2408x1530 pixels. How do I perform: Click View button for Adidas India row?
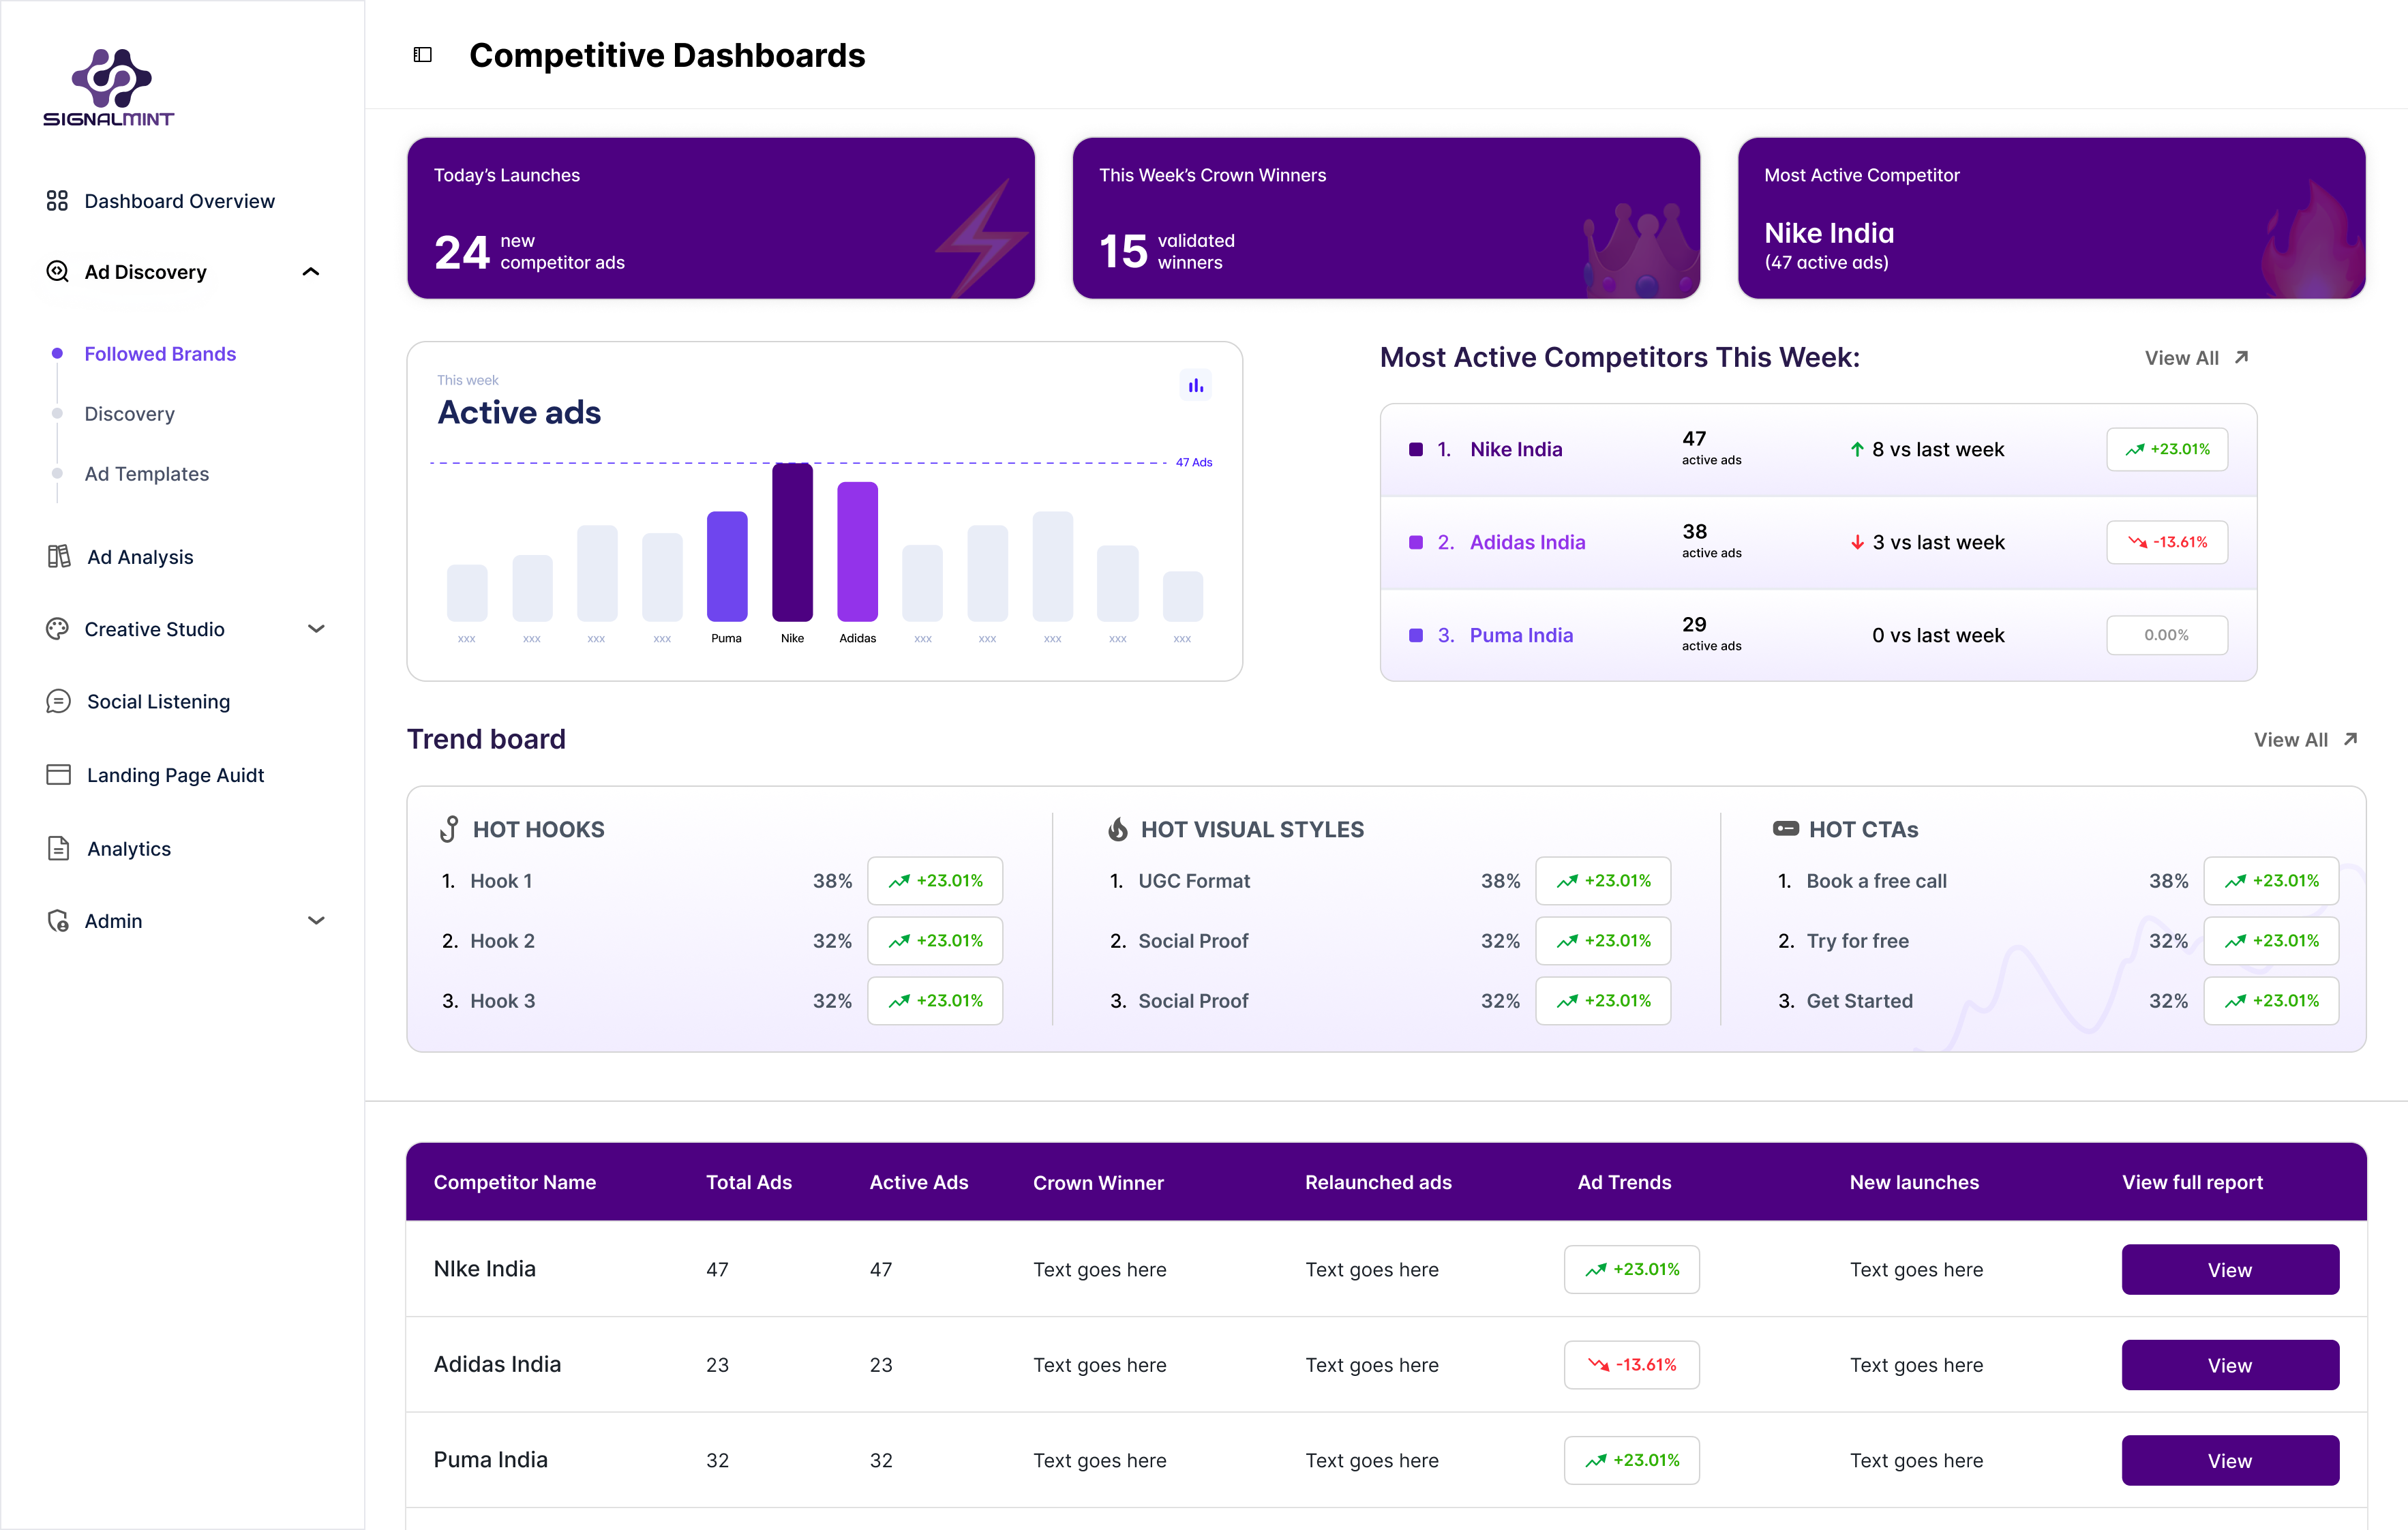click(2230, 1365)
